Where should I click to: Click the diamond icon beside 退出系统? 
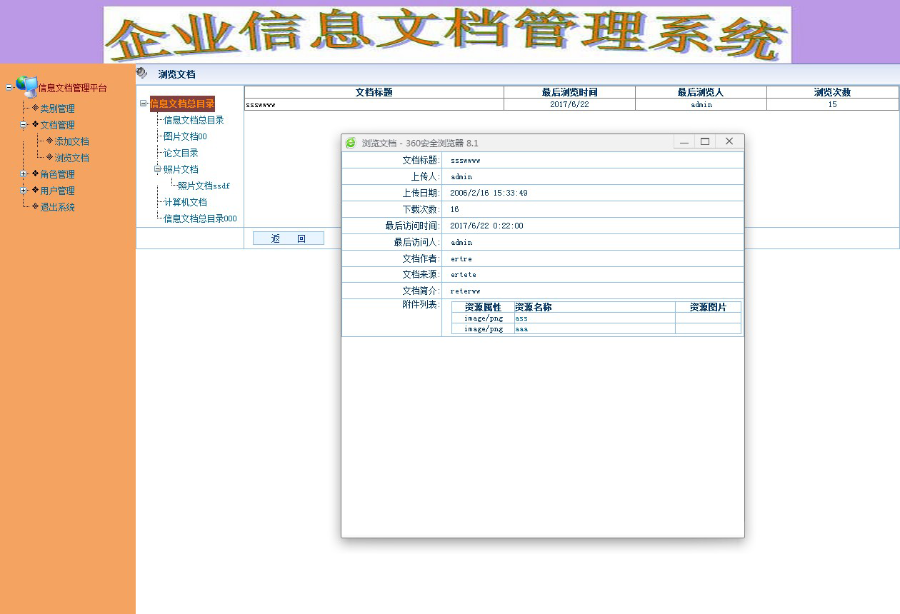pos(34,205)
